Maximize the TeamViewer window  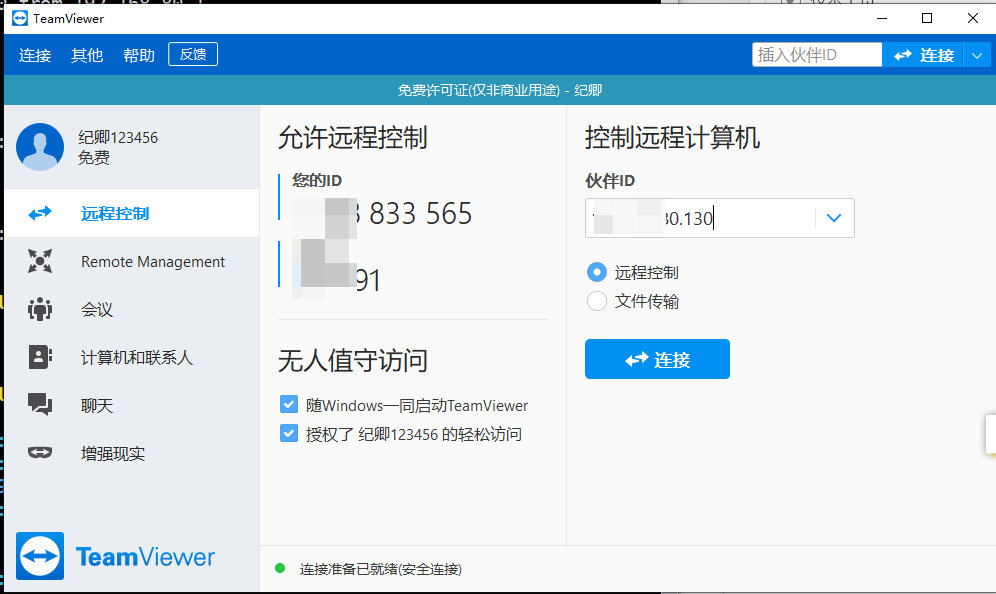927,18
